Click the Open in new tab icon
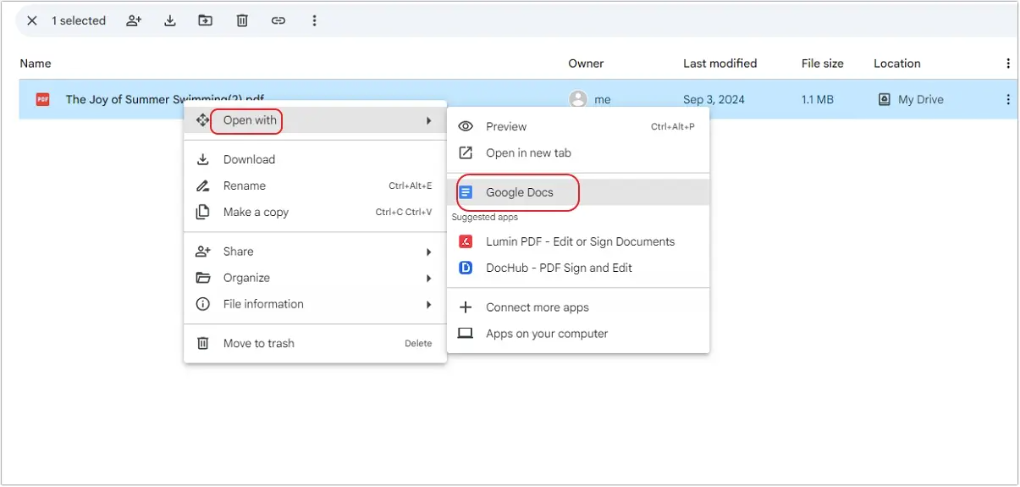Image resolution: width=1020 pixels, height=487 pixels. [465, 153]
